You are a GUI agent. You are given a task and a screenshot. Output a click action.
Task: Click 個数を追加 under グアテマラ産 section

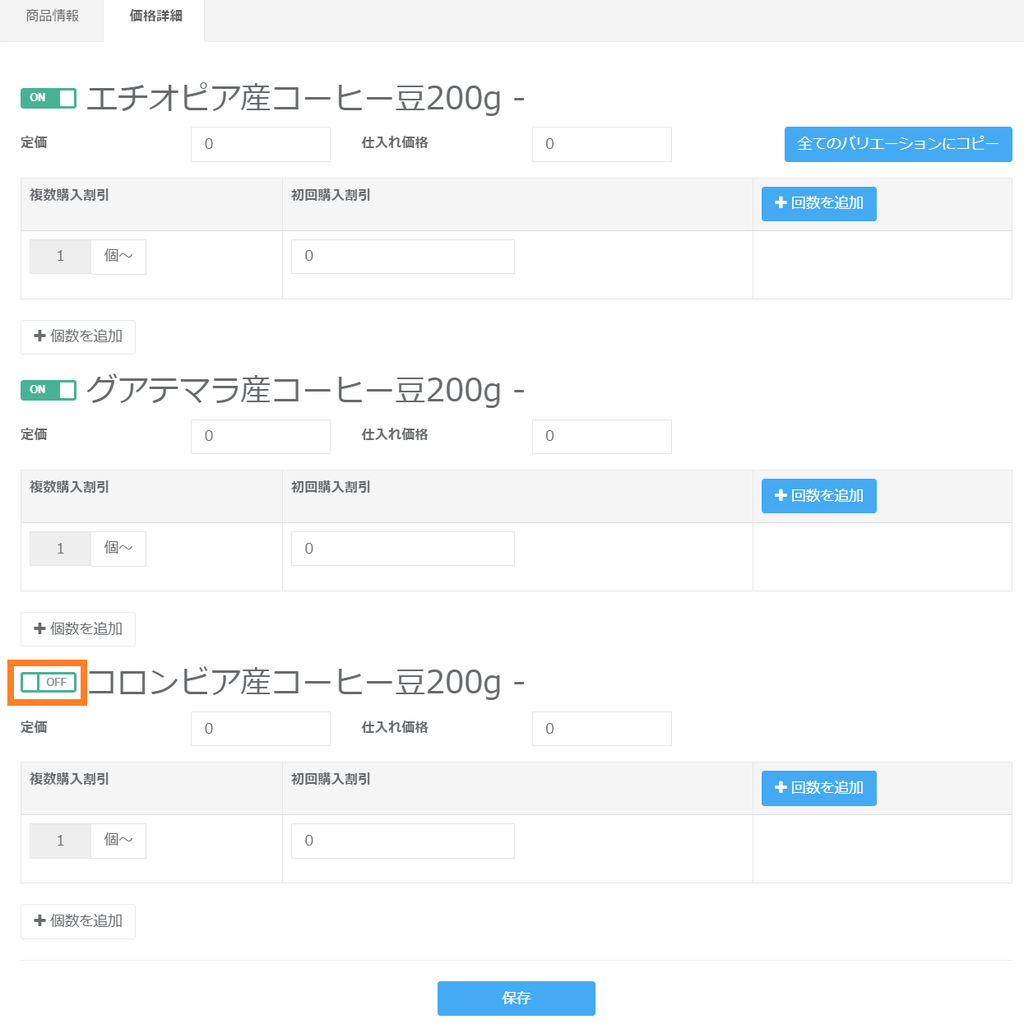[78, 629]
